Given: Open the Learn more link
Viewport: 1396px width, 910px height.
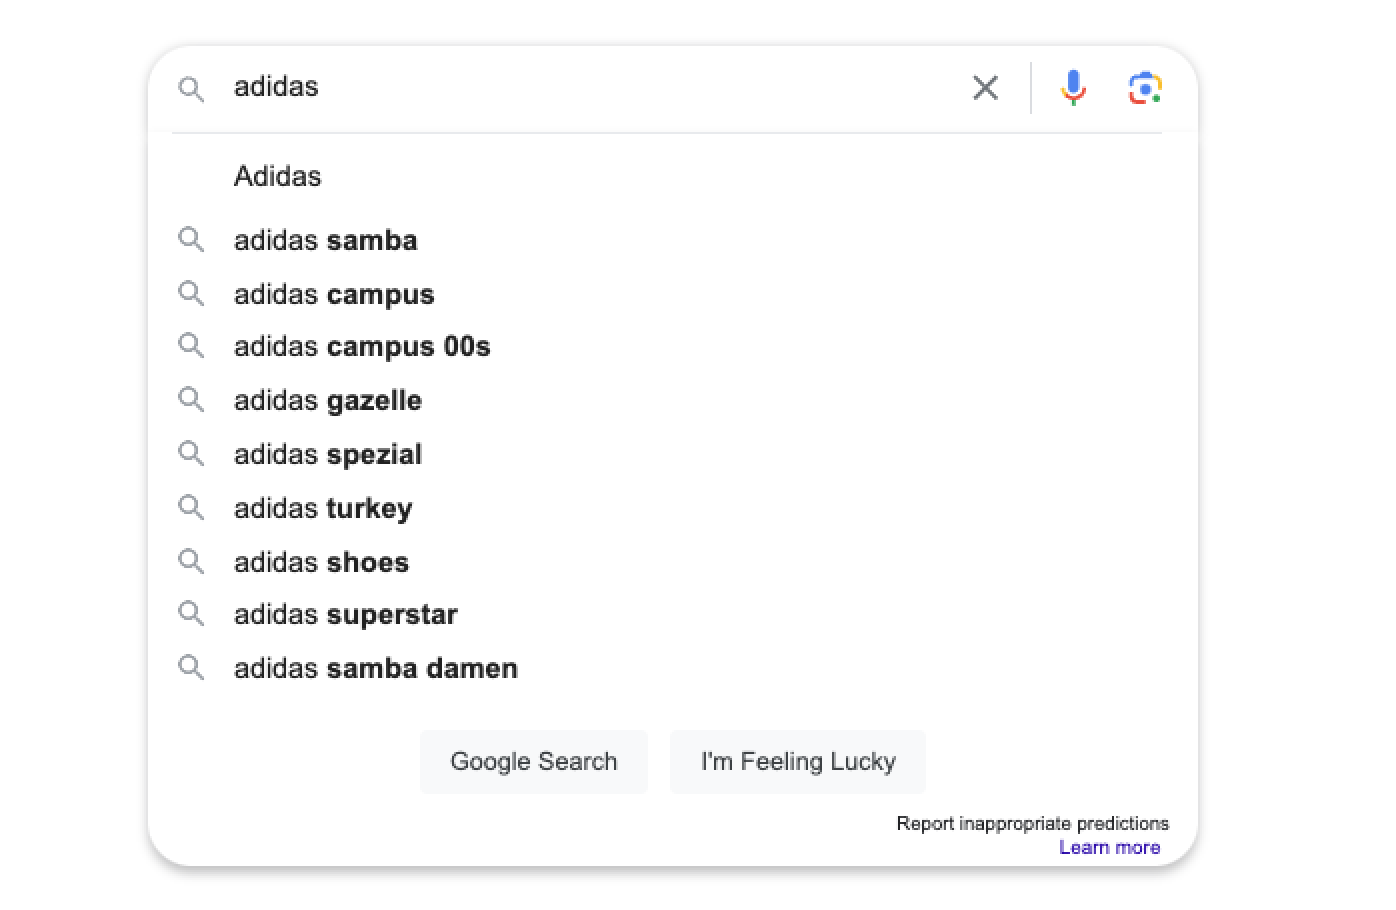Looking at the screenshot, I should [x=1109, y=848].
